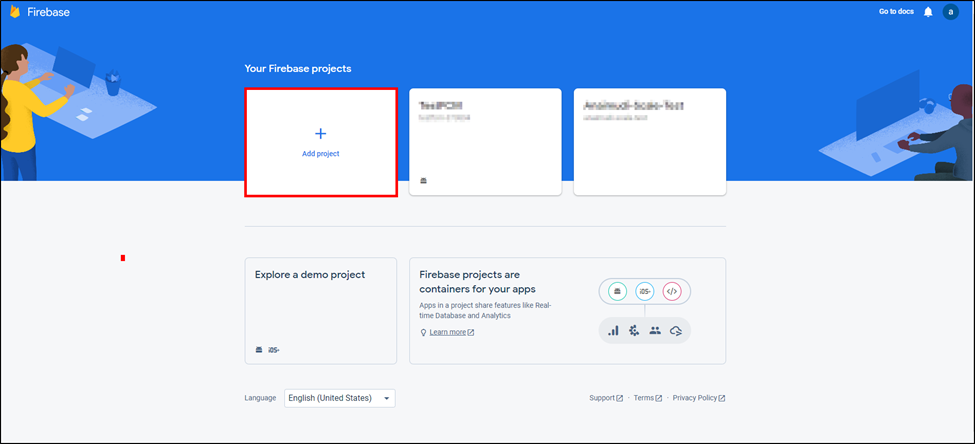Click the plus icon in Add project
The height and width of the screenshot is (444, 975).
[x=321, y=133]
